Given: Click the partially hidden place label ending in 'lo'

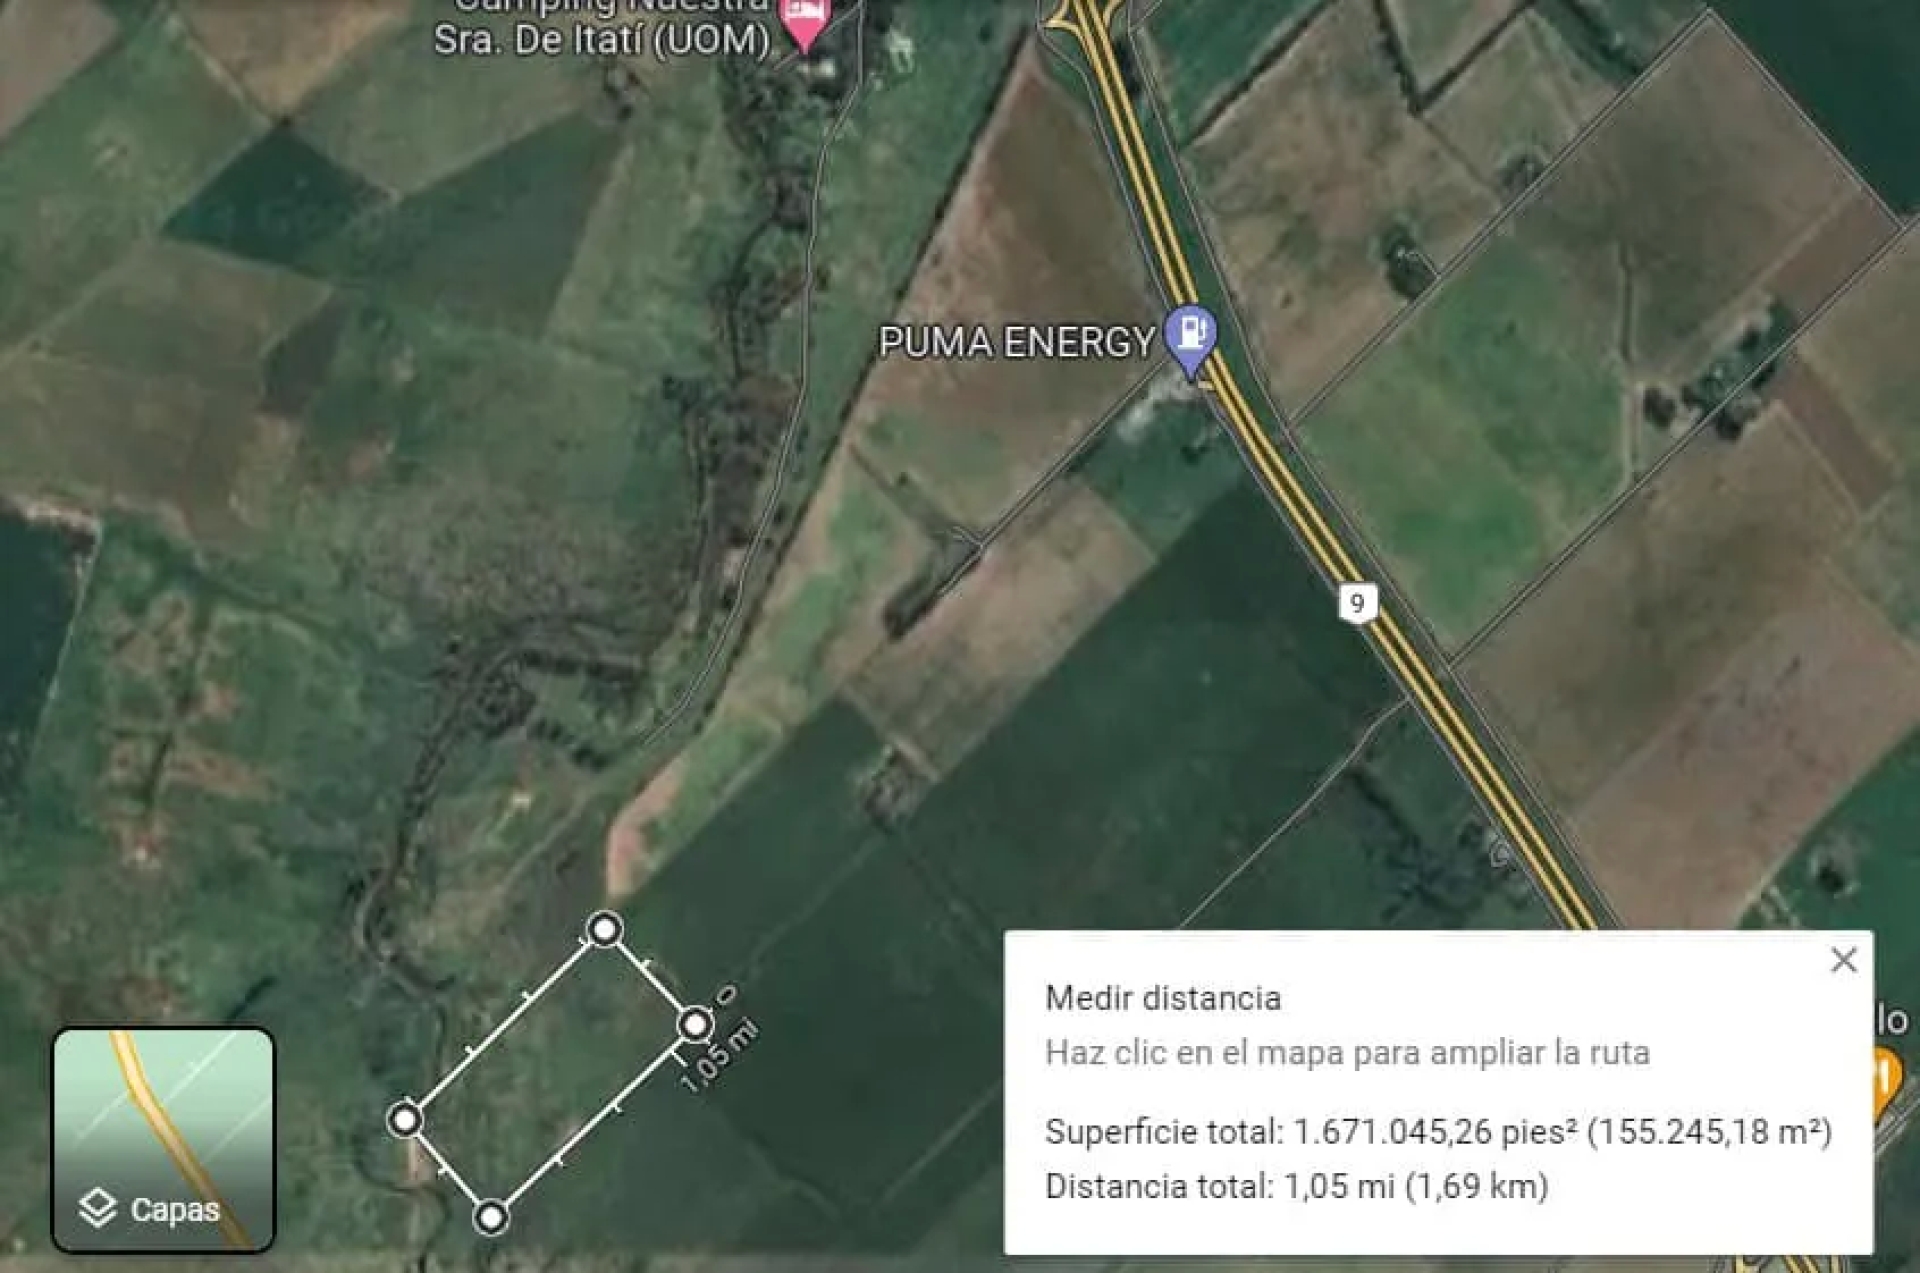Looking at the screenshot, I should (x=1892, y=1020).
